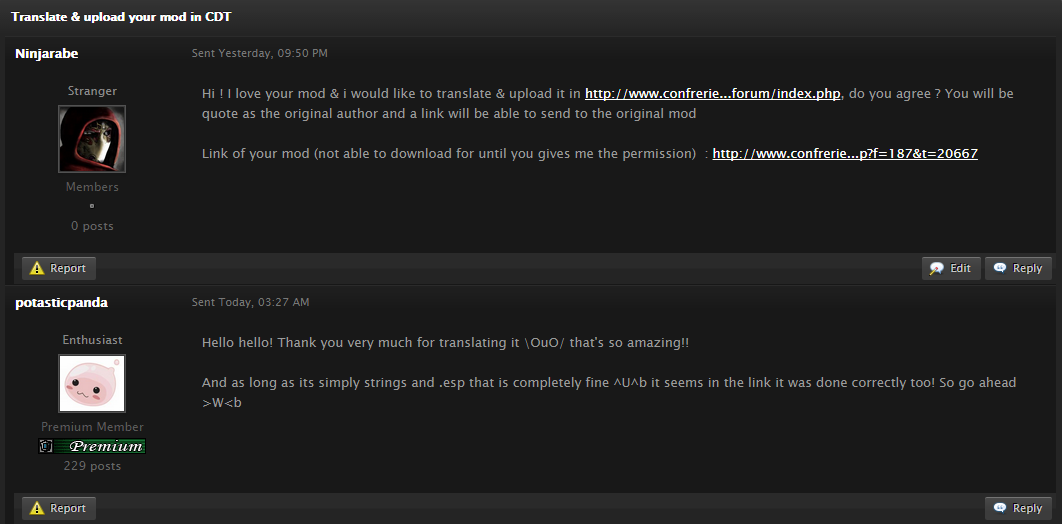The width and height of the screenshot is (1062, 524).
Task: Reply to potasticpanda's message
Action: 1018,508
